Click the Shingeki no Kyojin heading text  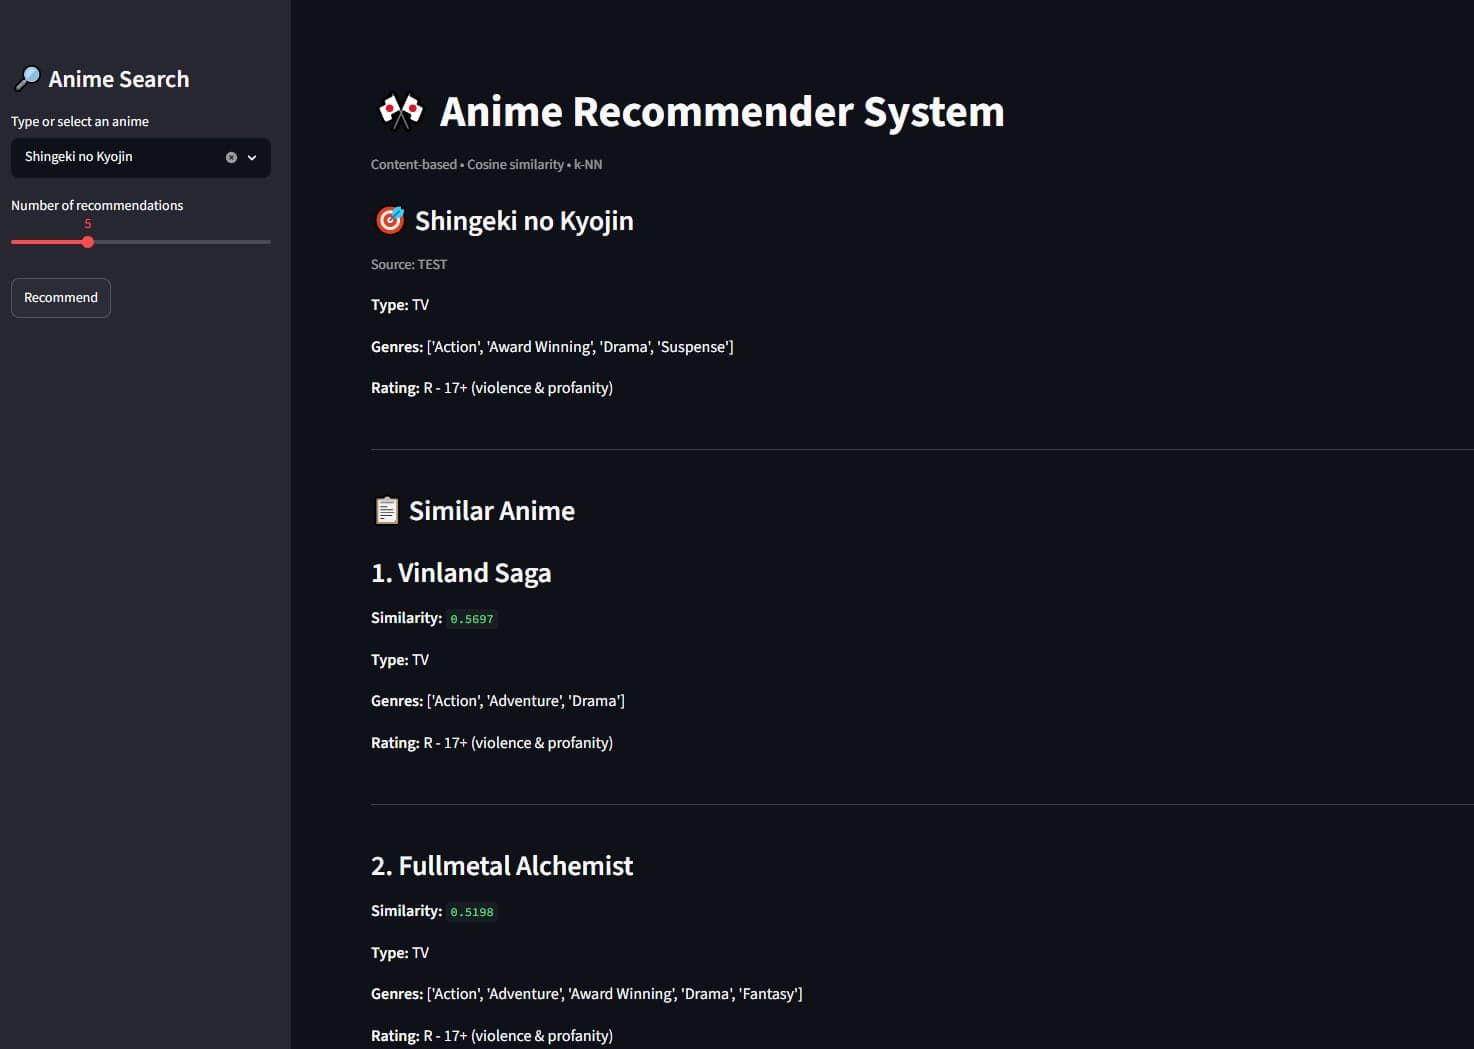pyautogui.click(x=524, y=221)
